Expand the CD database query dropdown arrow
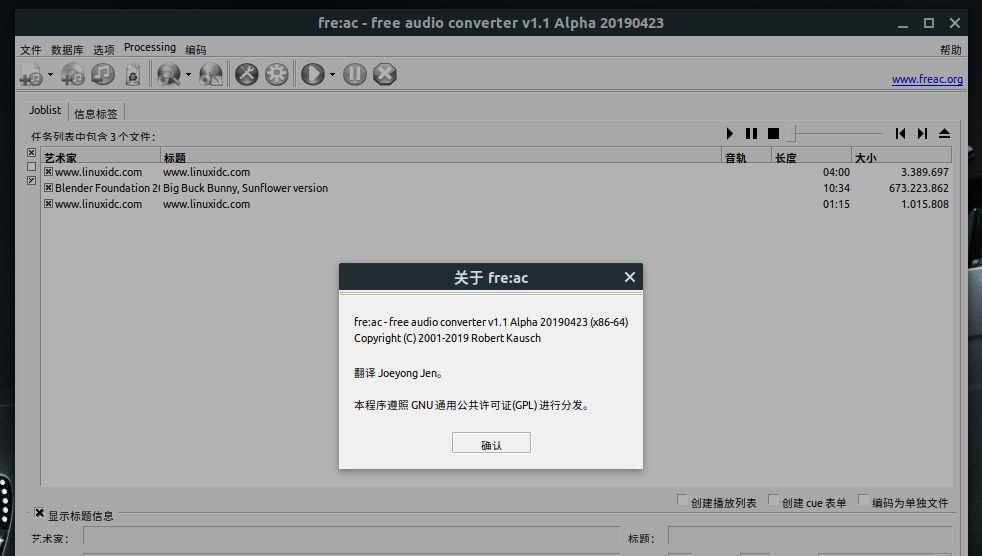The height and width of the screenshot is (556, 982). (x=188, y=75)
